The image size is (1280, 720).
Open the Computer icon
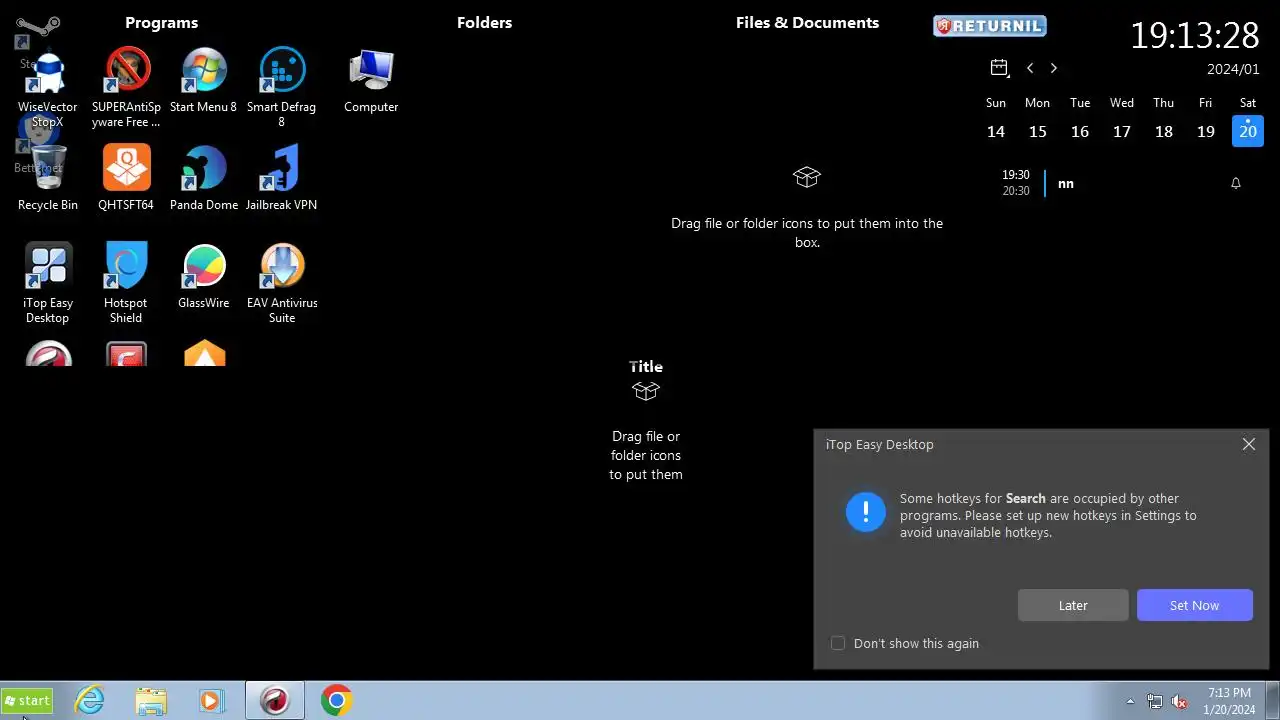coord(371,81)
